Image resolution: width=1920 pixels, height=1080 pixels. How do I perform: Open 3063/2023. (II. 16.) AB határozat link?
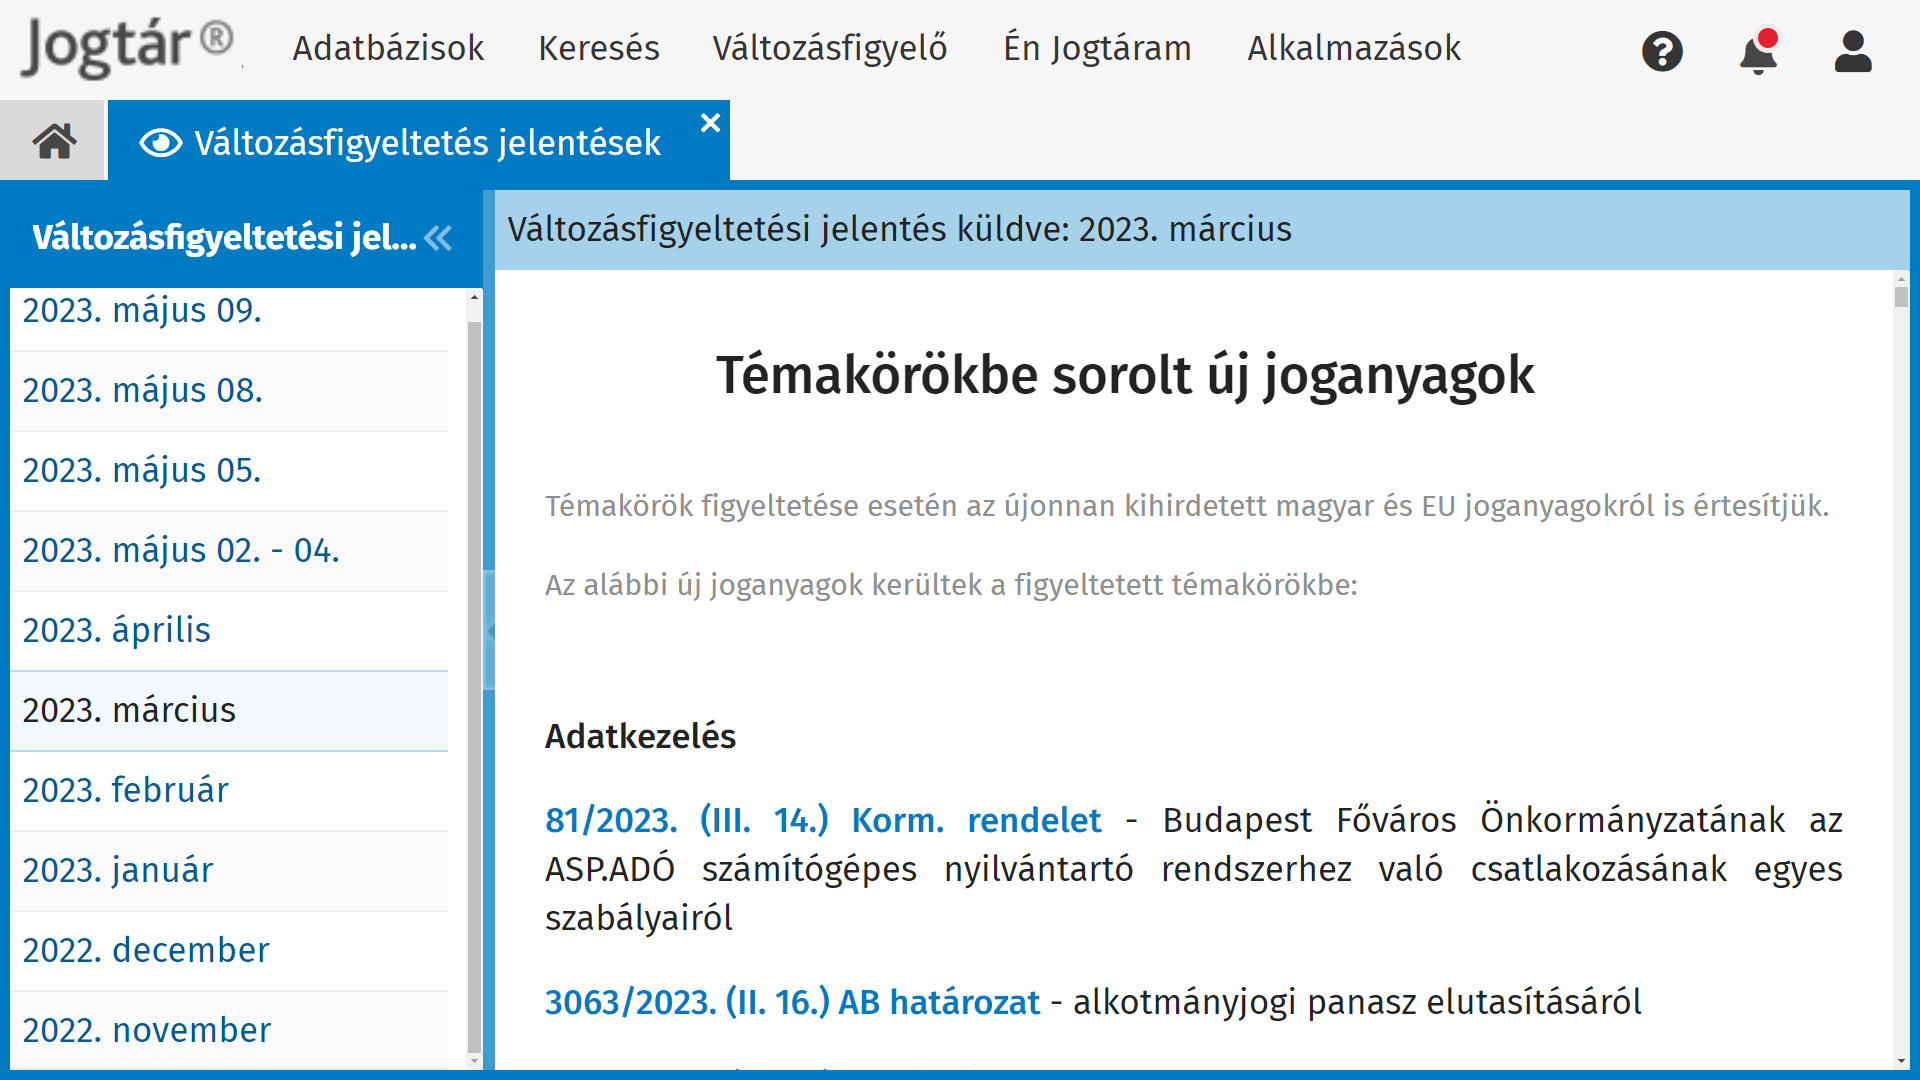click(792, 1002)
